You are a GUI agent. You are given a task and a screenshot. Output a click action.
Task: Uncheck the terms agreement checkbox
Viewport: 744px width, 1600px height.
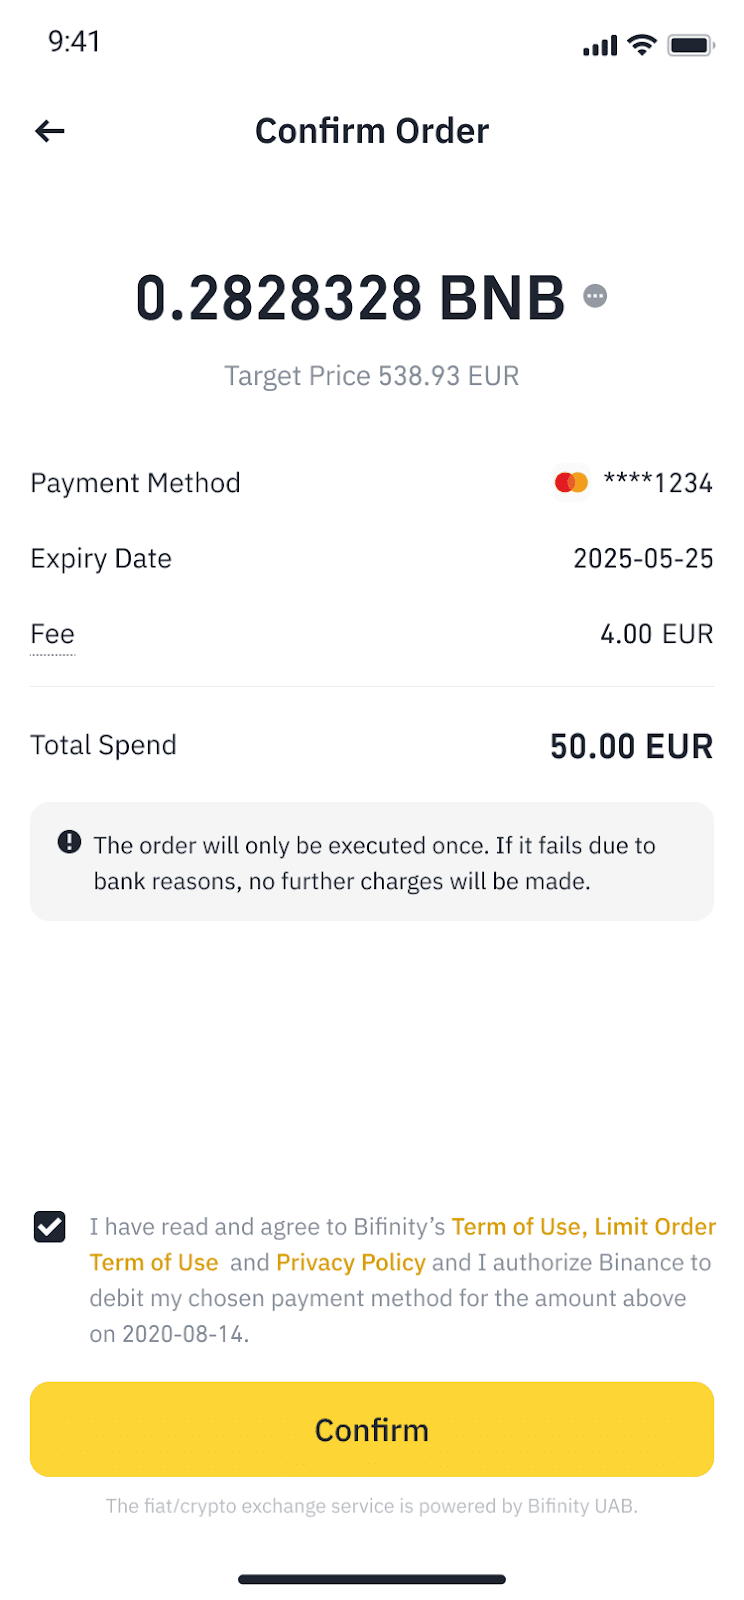(x=50, y=1226)
